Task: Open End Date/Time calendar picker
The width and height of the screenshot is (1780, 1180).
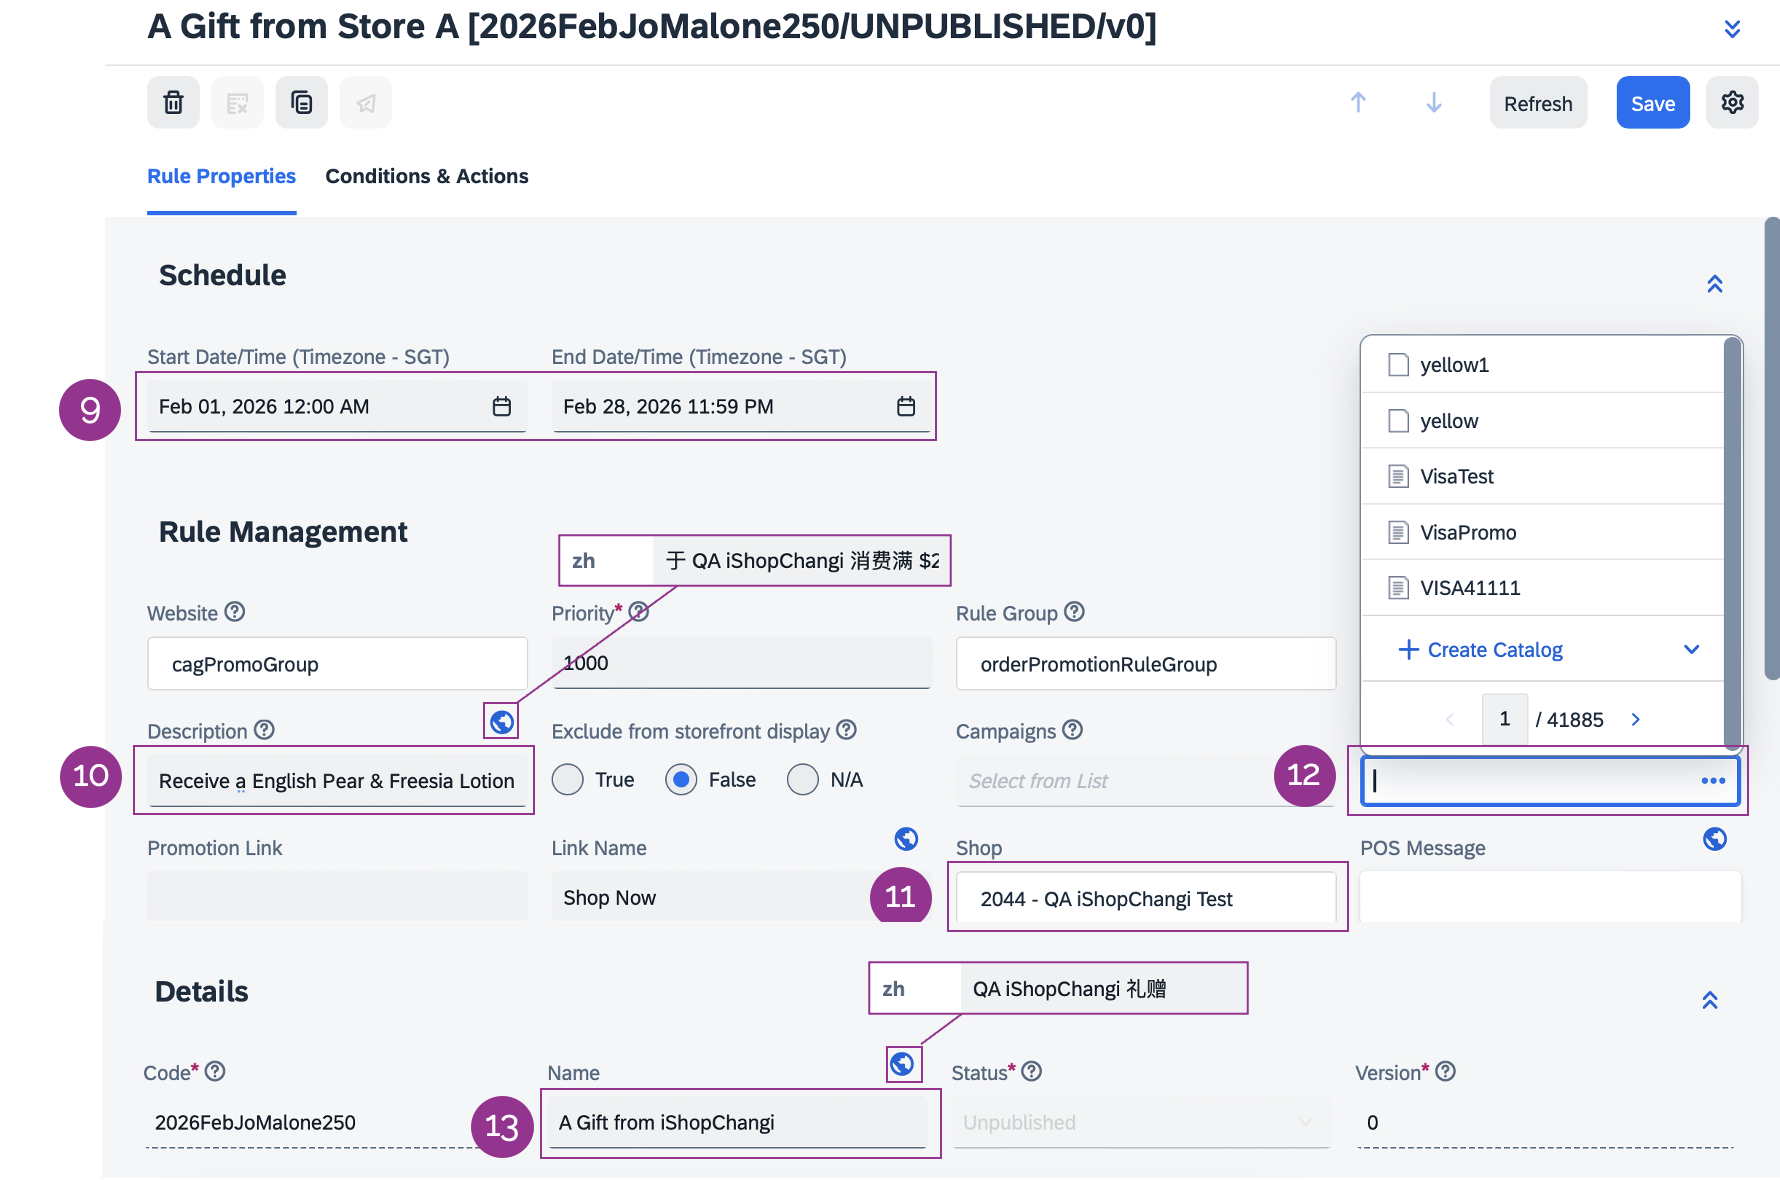Action: coord(906,406)
